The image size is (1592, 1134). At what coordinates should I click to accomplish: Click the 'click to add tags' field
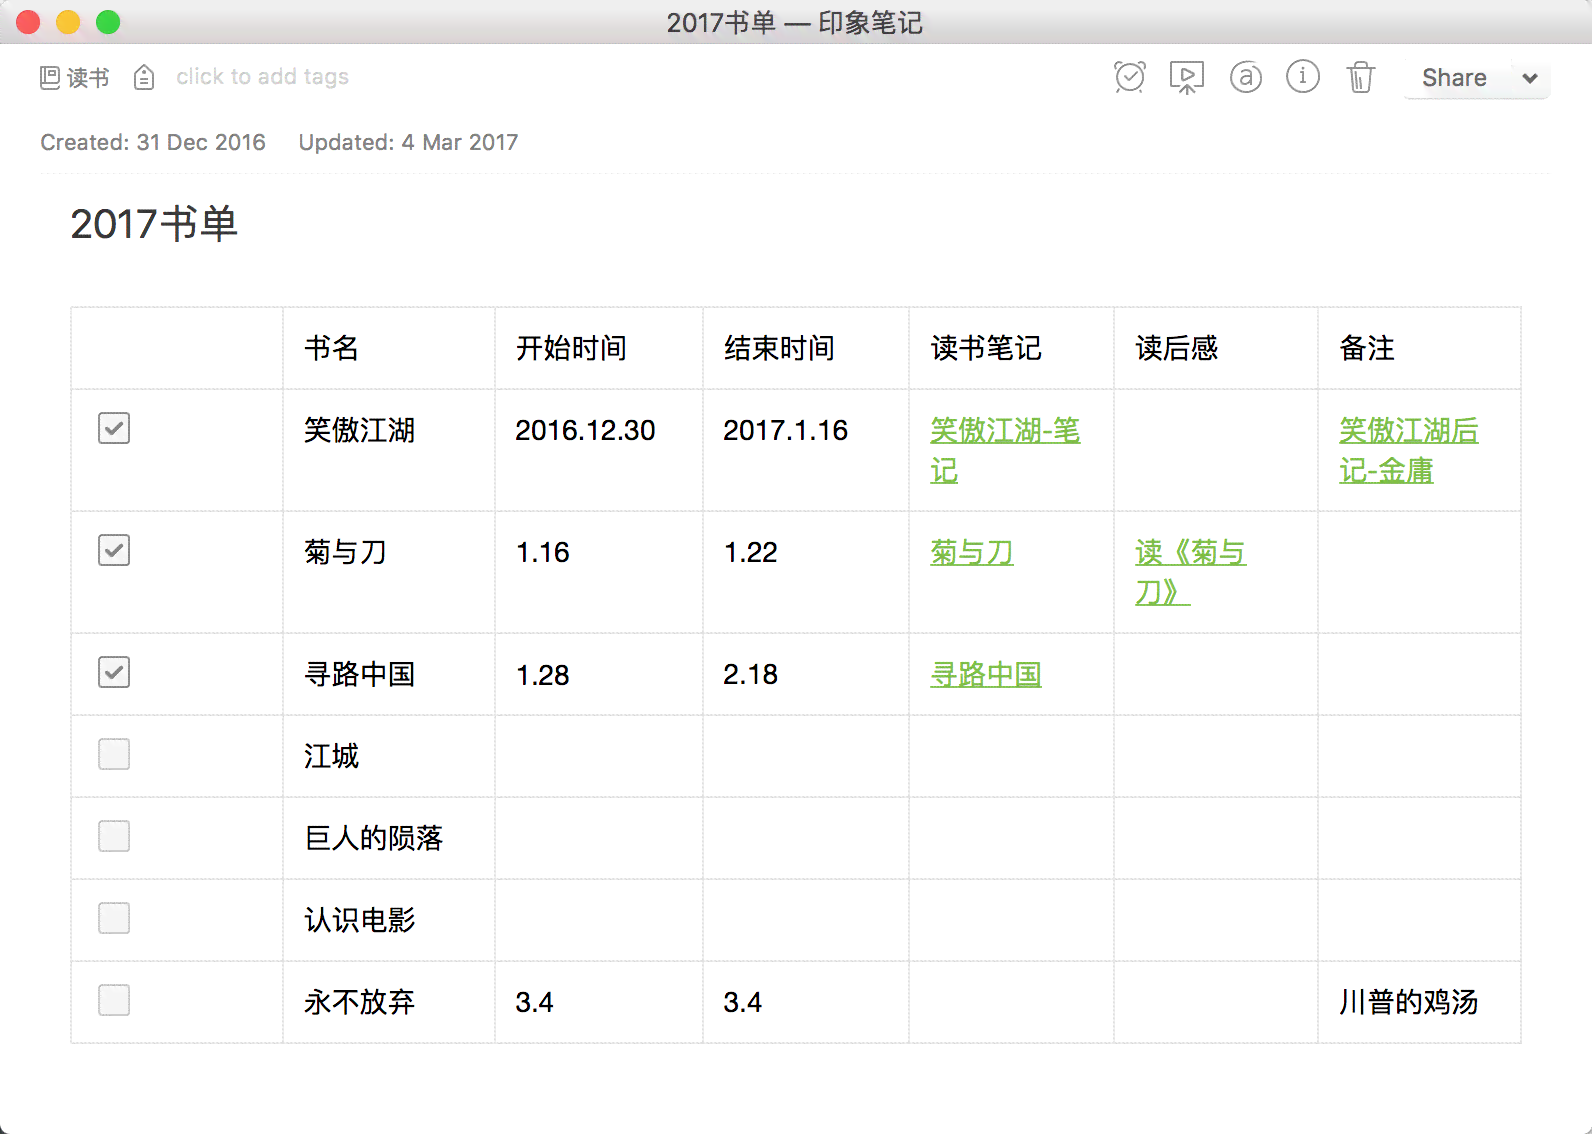click(263, 77)
